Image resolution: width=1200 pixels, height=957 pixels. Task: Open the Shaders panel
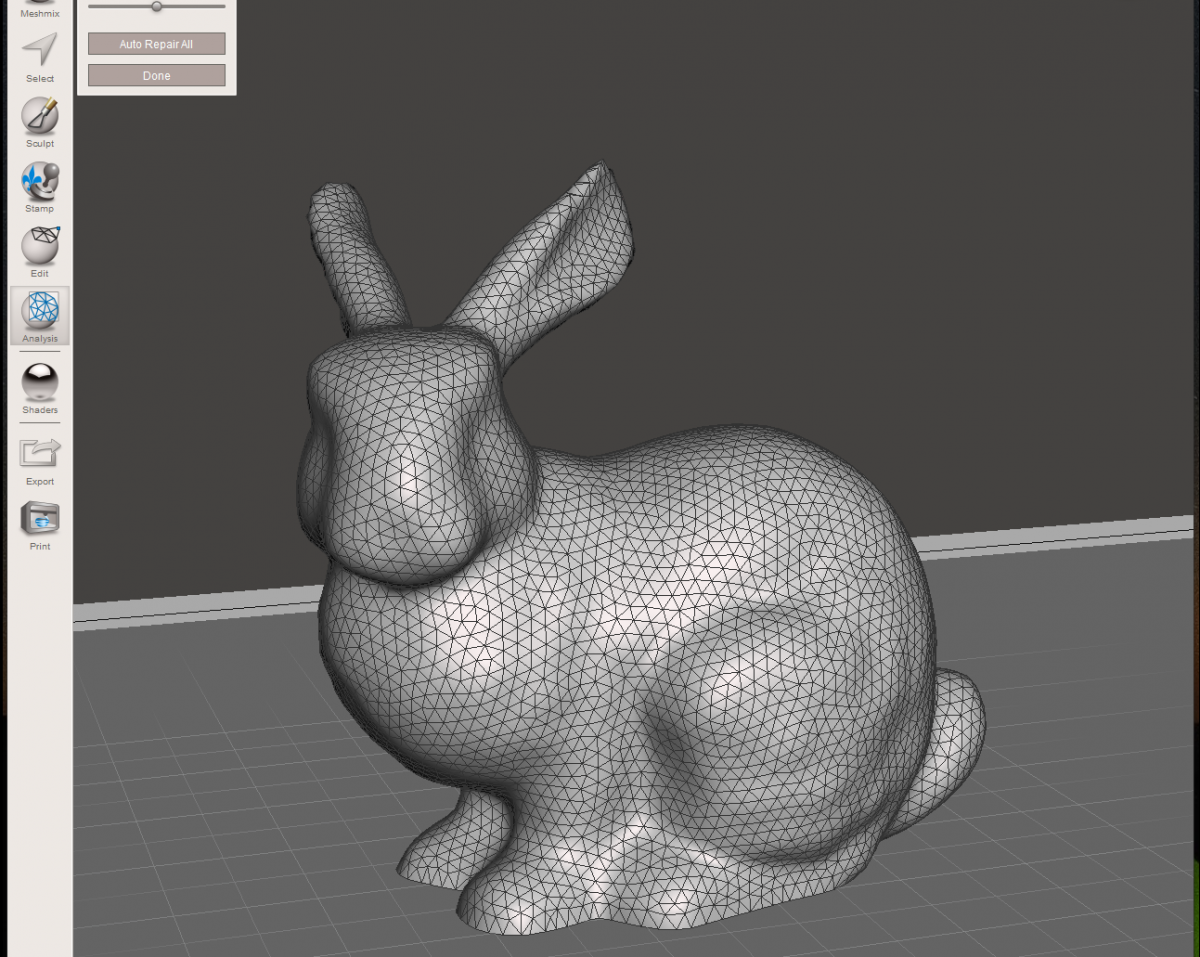tap(40, 388)
